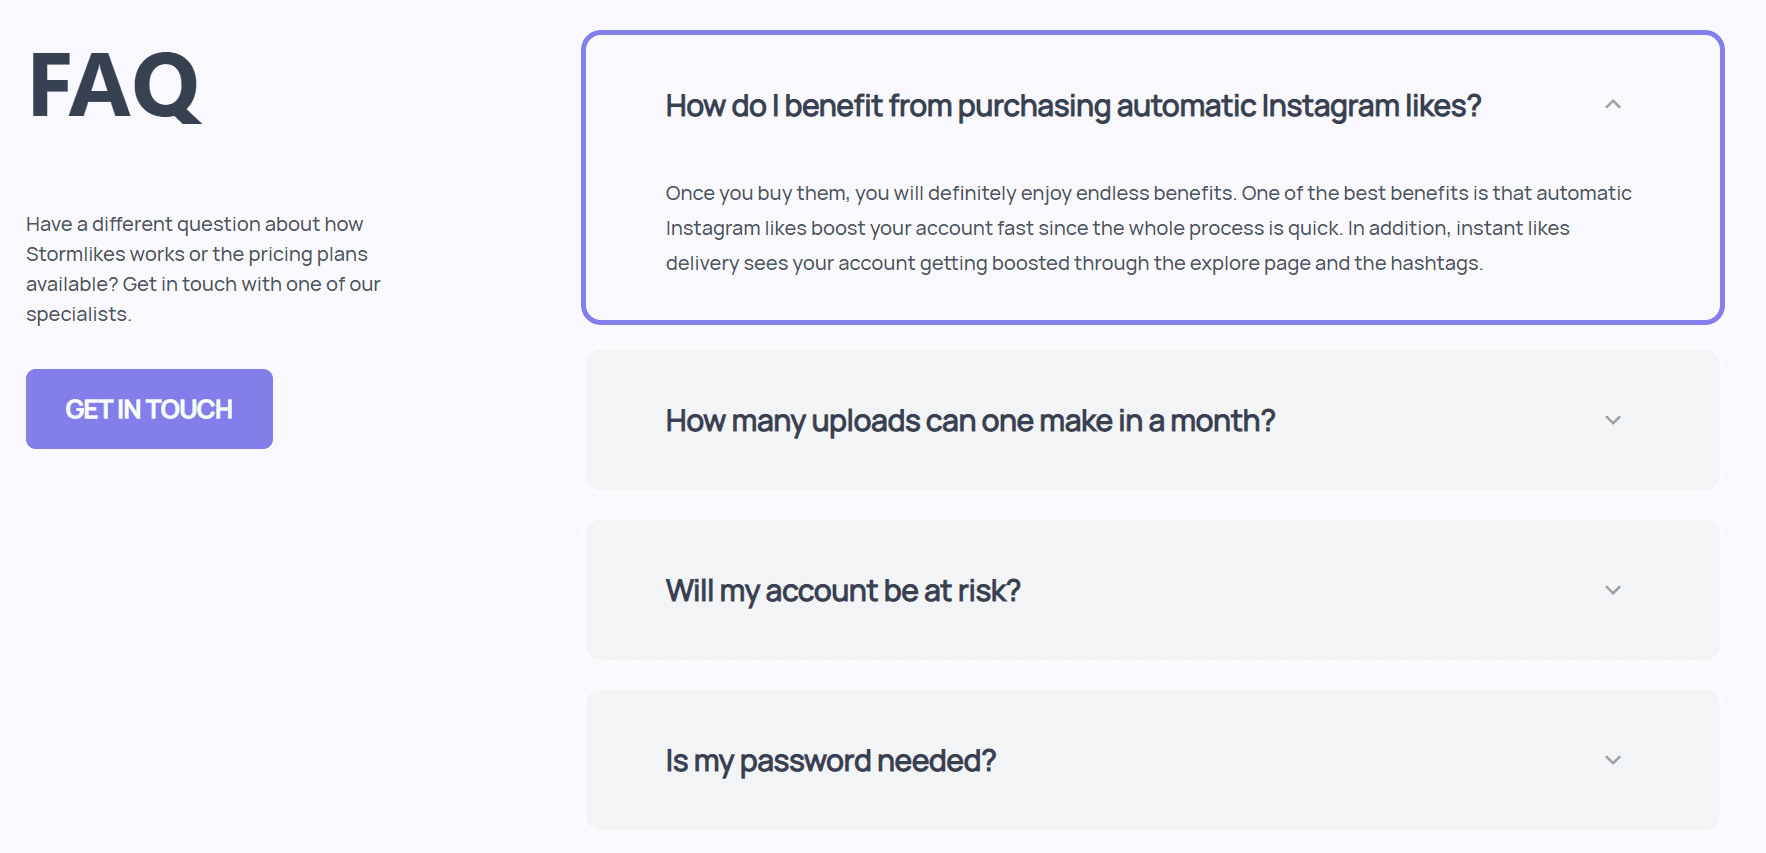Click the 'How do I benefit from purchasing' question title
Viewport: 1766px width, 853px height.
click(x=1072, y=106)
